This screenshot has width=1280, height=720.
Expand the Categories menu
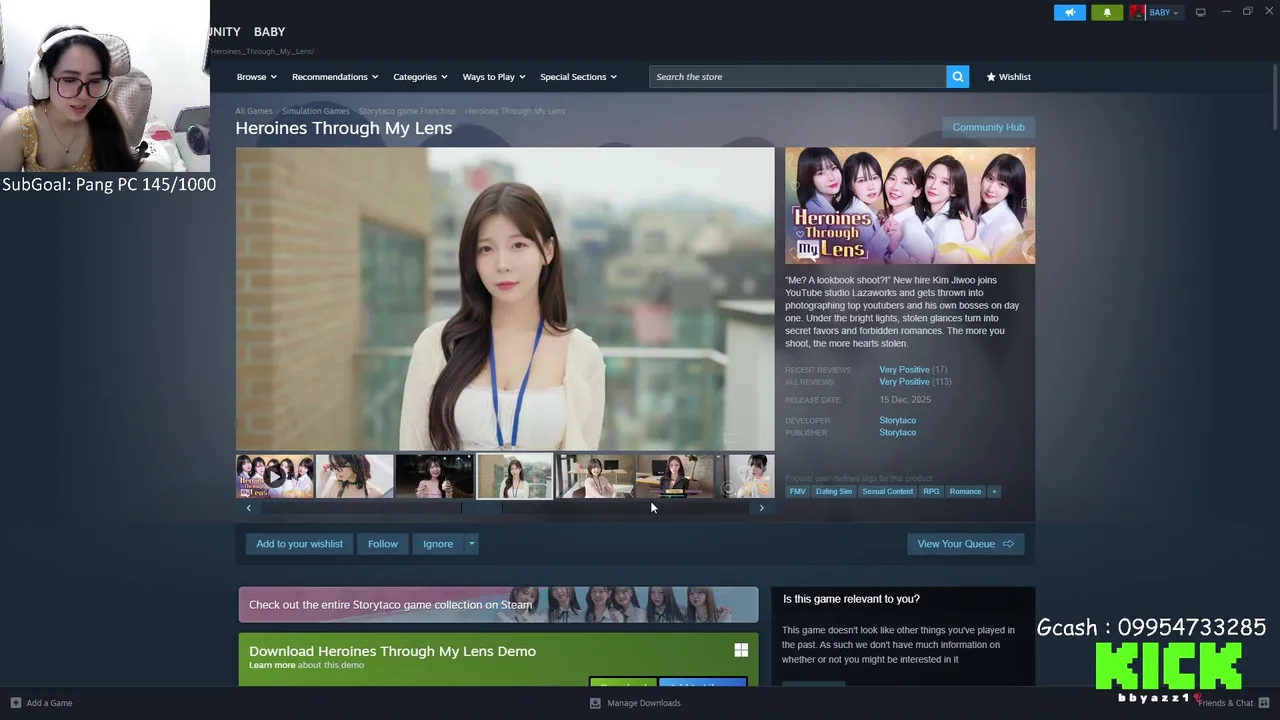(419, 77)
